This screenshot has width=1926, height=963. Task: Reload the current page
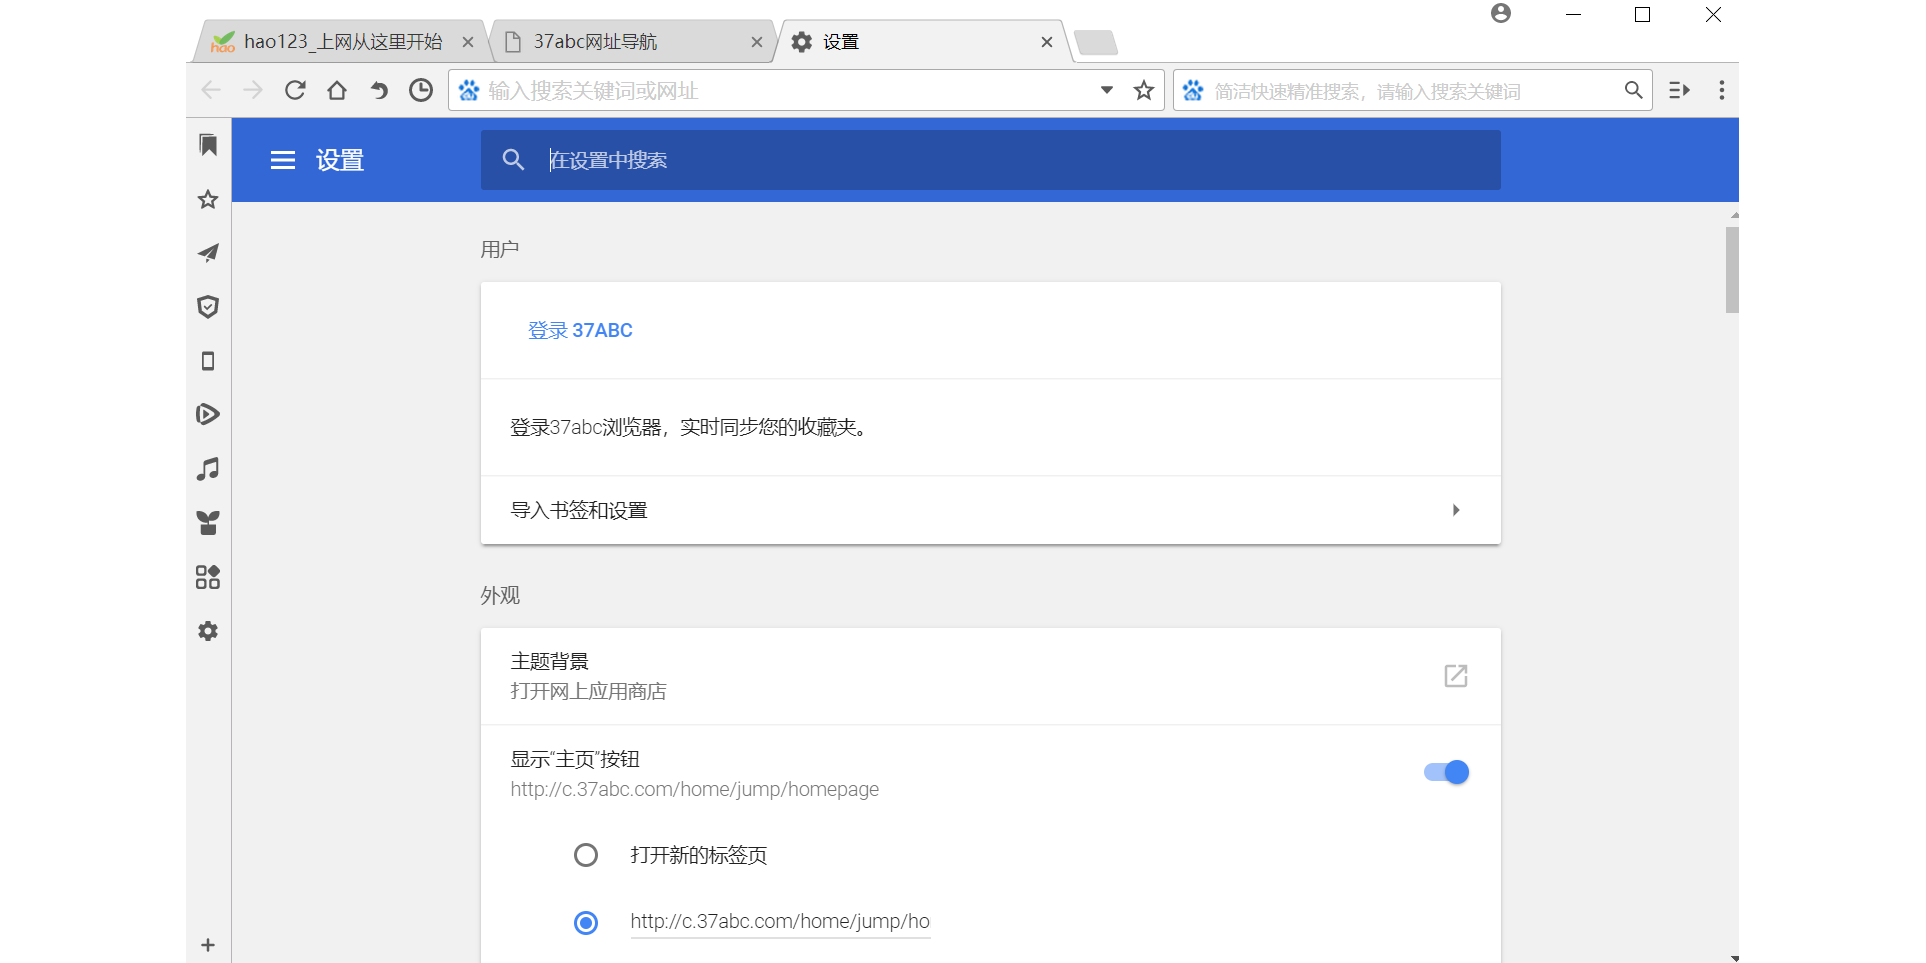pyautogui.click(x=295, y=90)
